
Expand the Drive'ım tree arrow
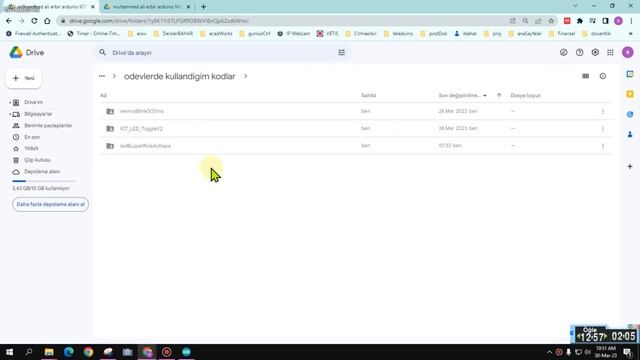pyautogui.click(x=10, y=102)
